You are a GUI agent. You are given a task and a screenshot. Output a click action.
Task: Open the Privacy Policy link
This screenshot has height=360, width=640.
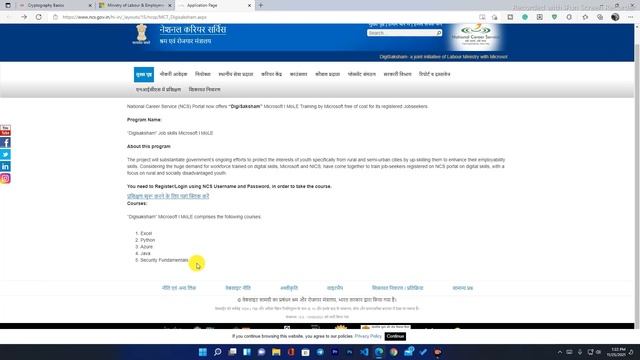click(368, 336)
